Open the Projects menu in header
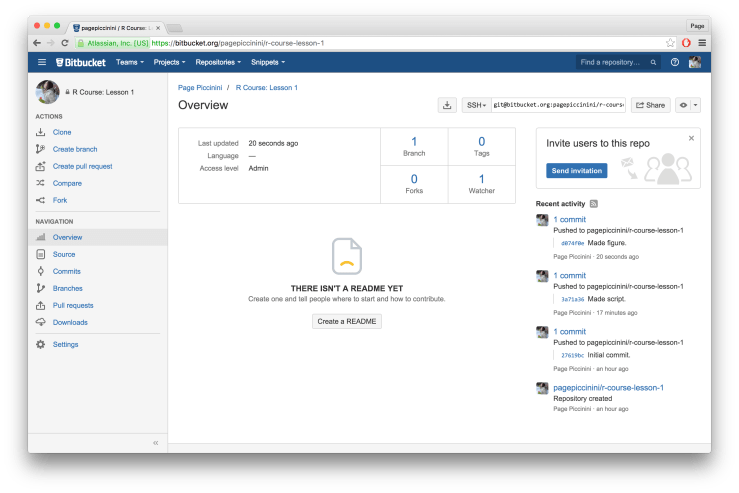 point(170,62)
